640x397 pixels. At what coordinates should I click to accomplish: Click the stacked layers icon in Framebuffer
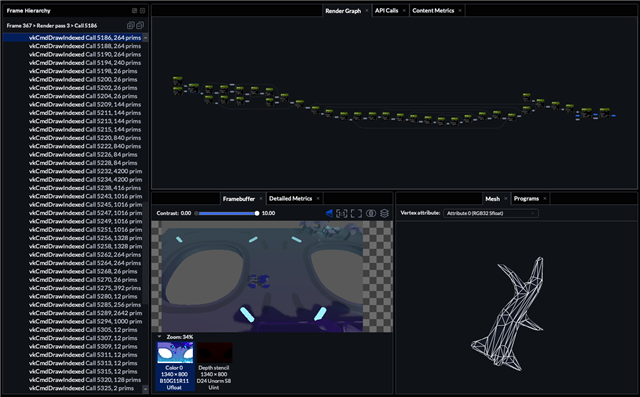pos(384,213)
